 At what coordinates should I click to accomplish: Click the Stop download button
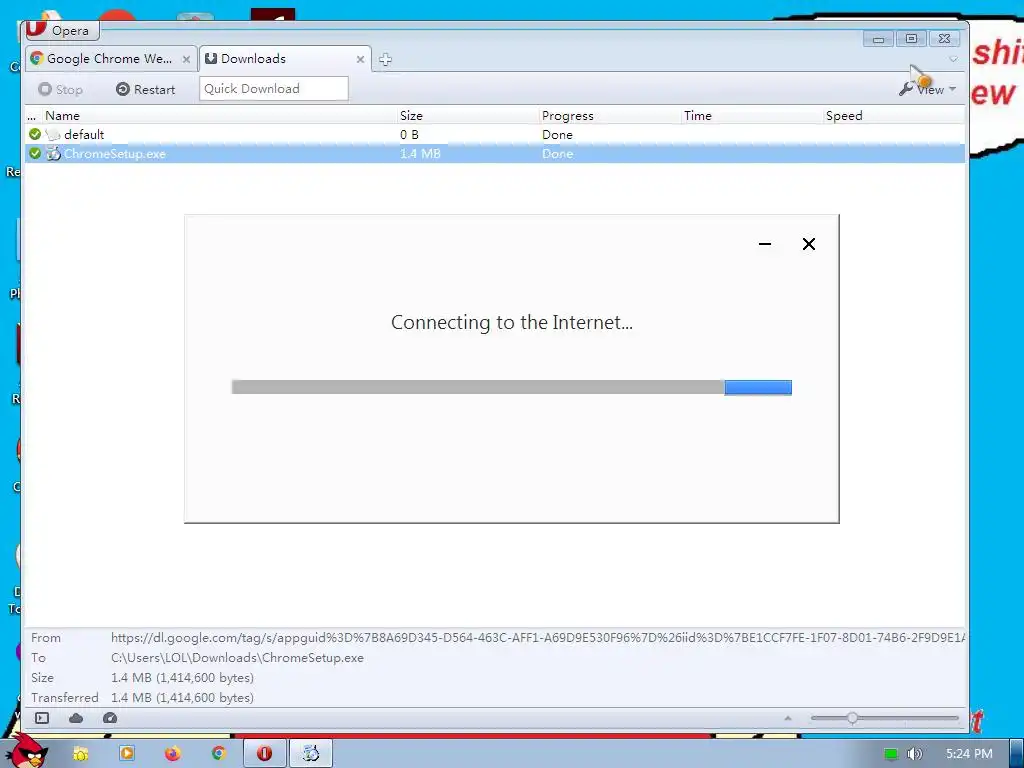click(60, 89)
